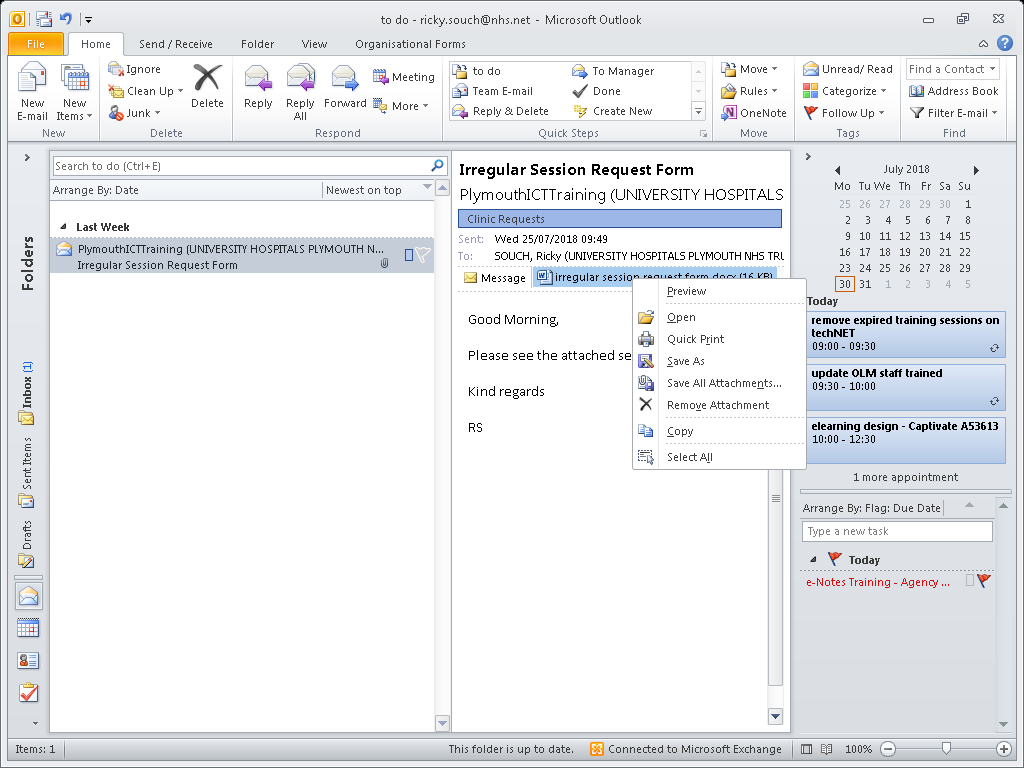The image size is (1024, 768).
Task: Run the Team E-mail quick step
Action: (x=492, y=91)
